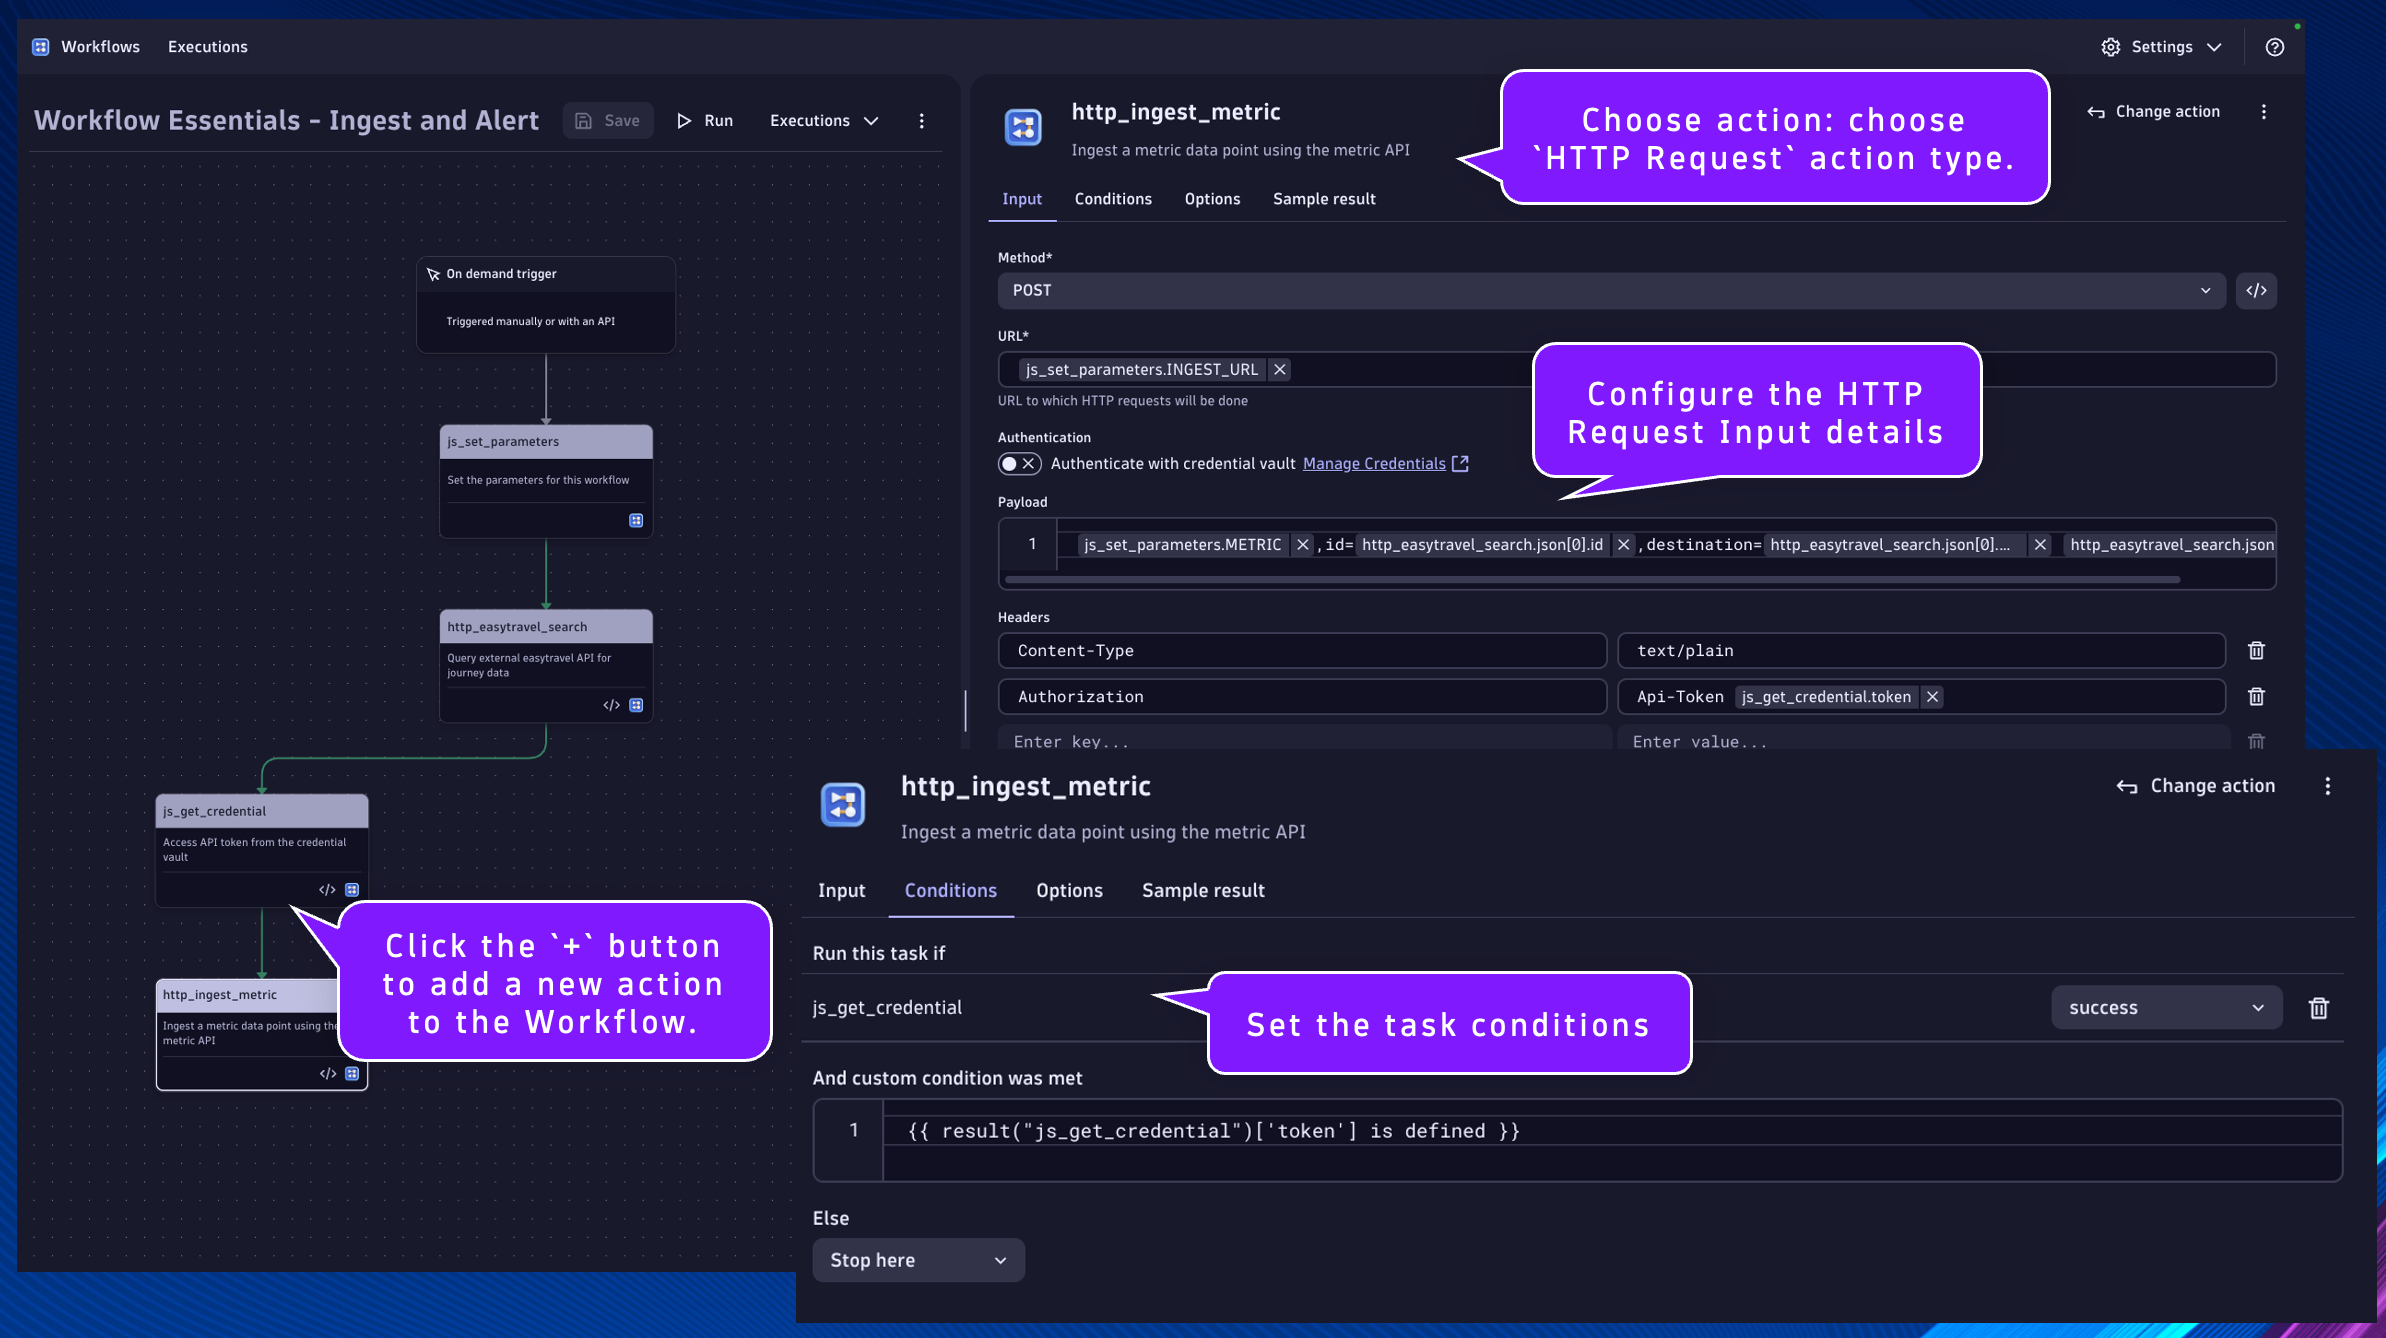This screenshot has height=1338, width=2386.
Task: Click the Content-Type header key field
Action: pos(1302,651)
